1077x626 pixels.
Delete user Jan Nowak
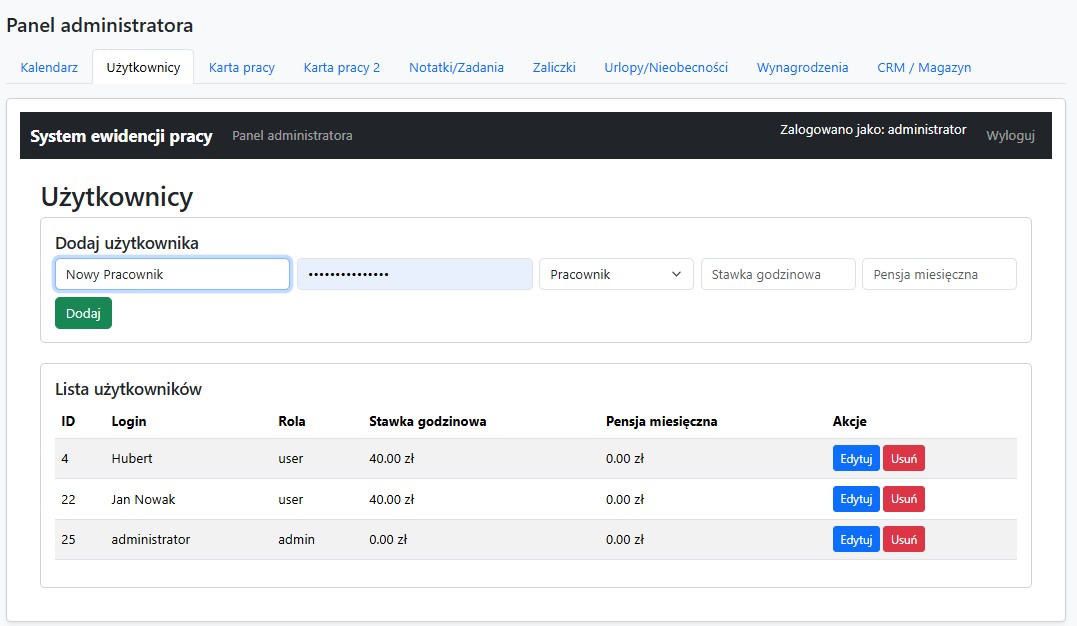pyautogui.click(x=903, y=499)
